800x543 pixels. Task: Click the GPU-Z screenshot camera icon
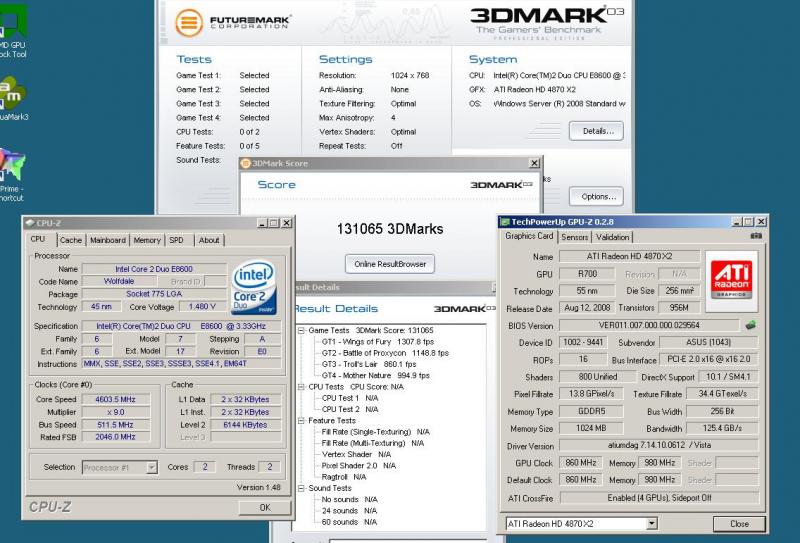(756, 236)
